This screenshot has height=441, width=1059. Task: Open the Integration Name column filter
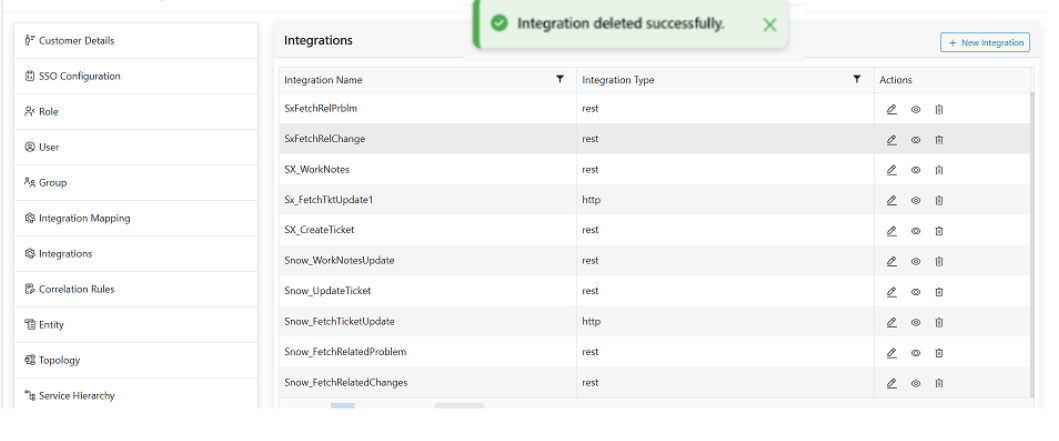(x=560, y=79)
